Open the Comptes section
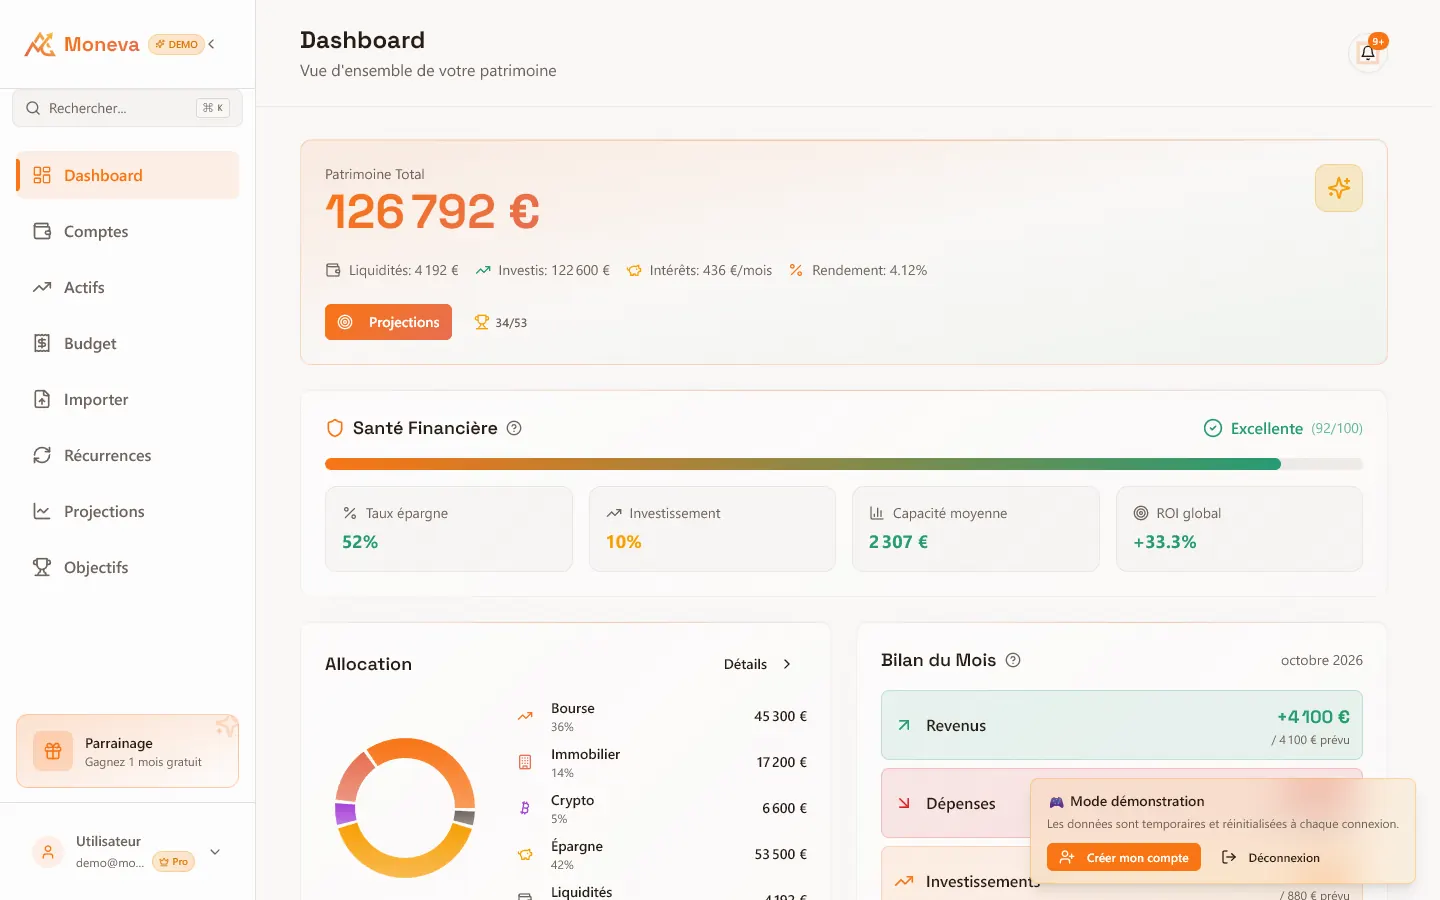This screenshot has width=1440, height=900. (x=128, y=231)
